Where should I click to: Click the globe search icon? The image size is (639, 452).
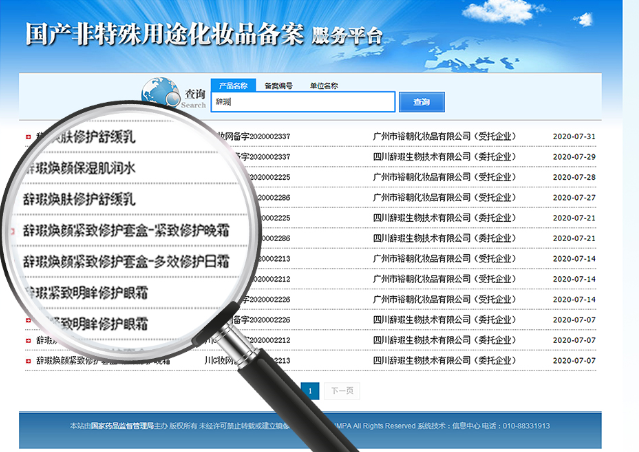pos(161,92)
